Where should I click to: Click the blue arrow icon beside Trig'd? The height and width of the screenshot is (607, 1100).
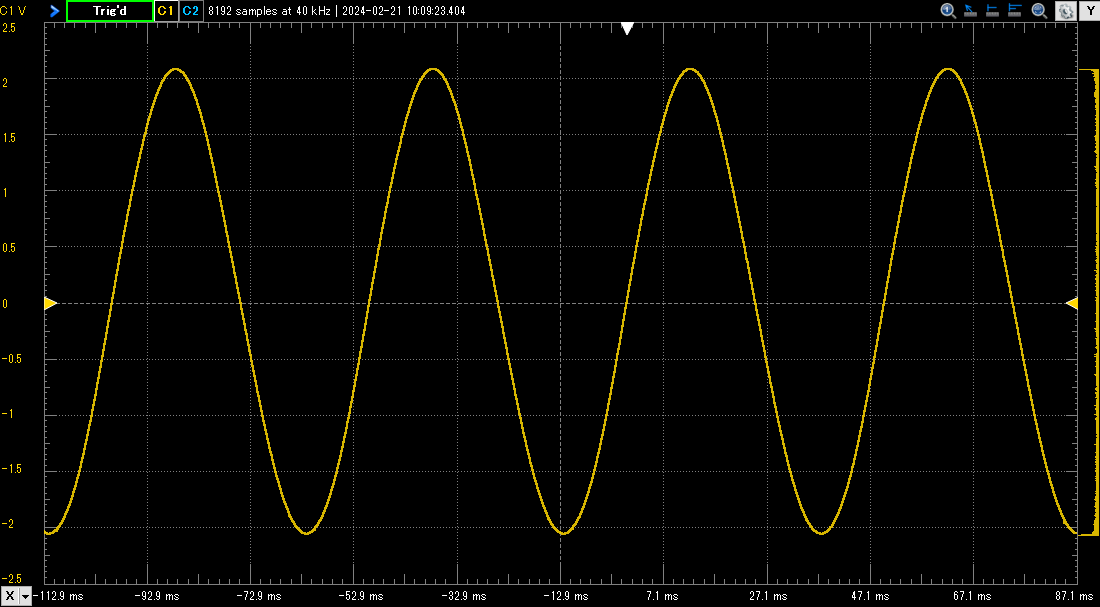(55, 11)
